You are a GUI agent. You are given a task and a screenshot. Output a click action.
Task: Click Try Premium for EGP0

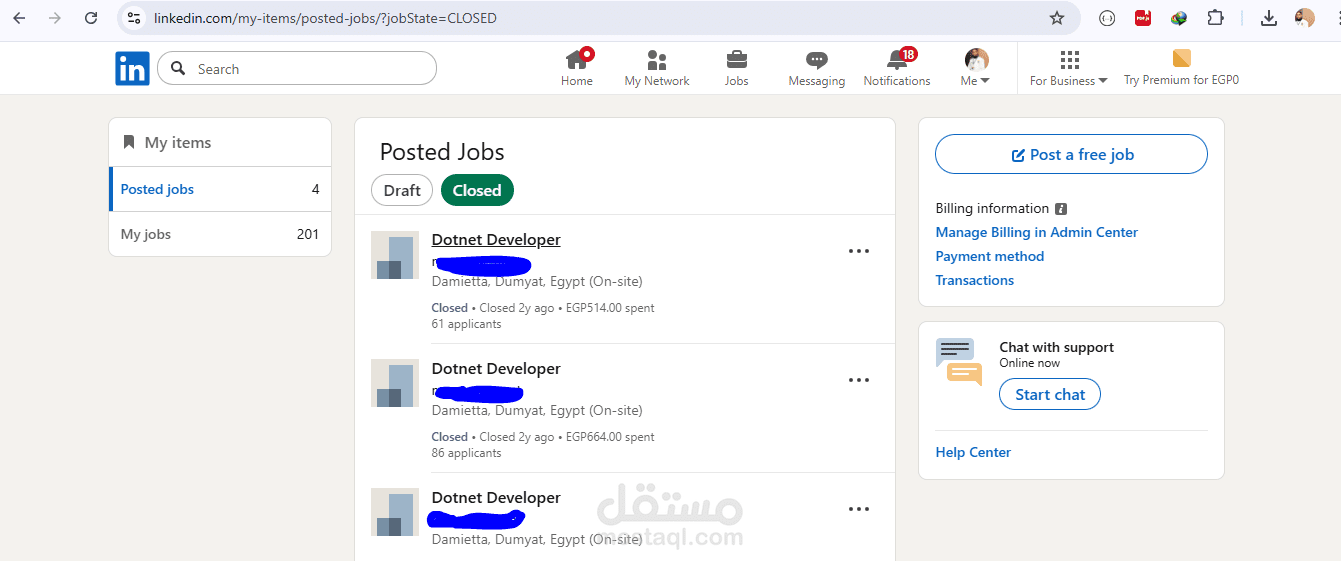point(1181,68)
